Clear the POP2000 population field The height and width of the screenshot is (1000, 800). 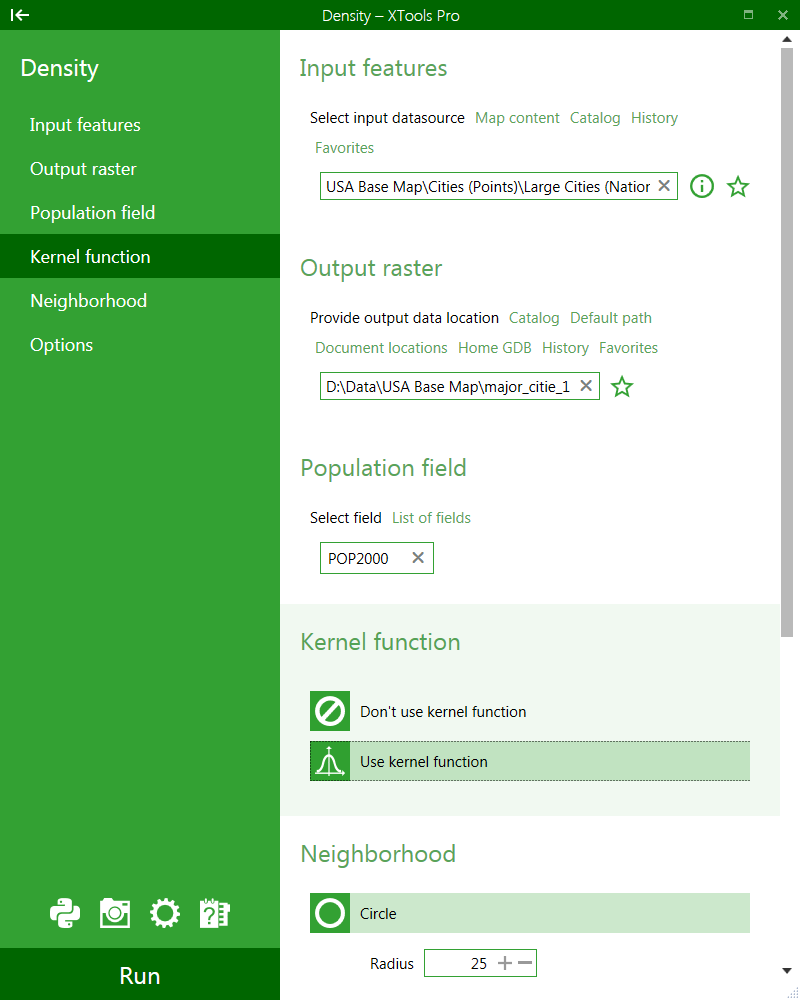click(x=418, y=558)
